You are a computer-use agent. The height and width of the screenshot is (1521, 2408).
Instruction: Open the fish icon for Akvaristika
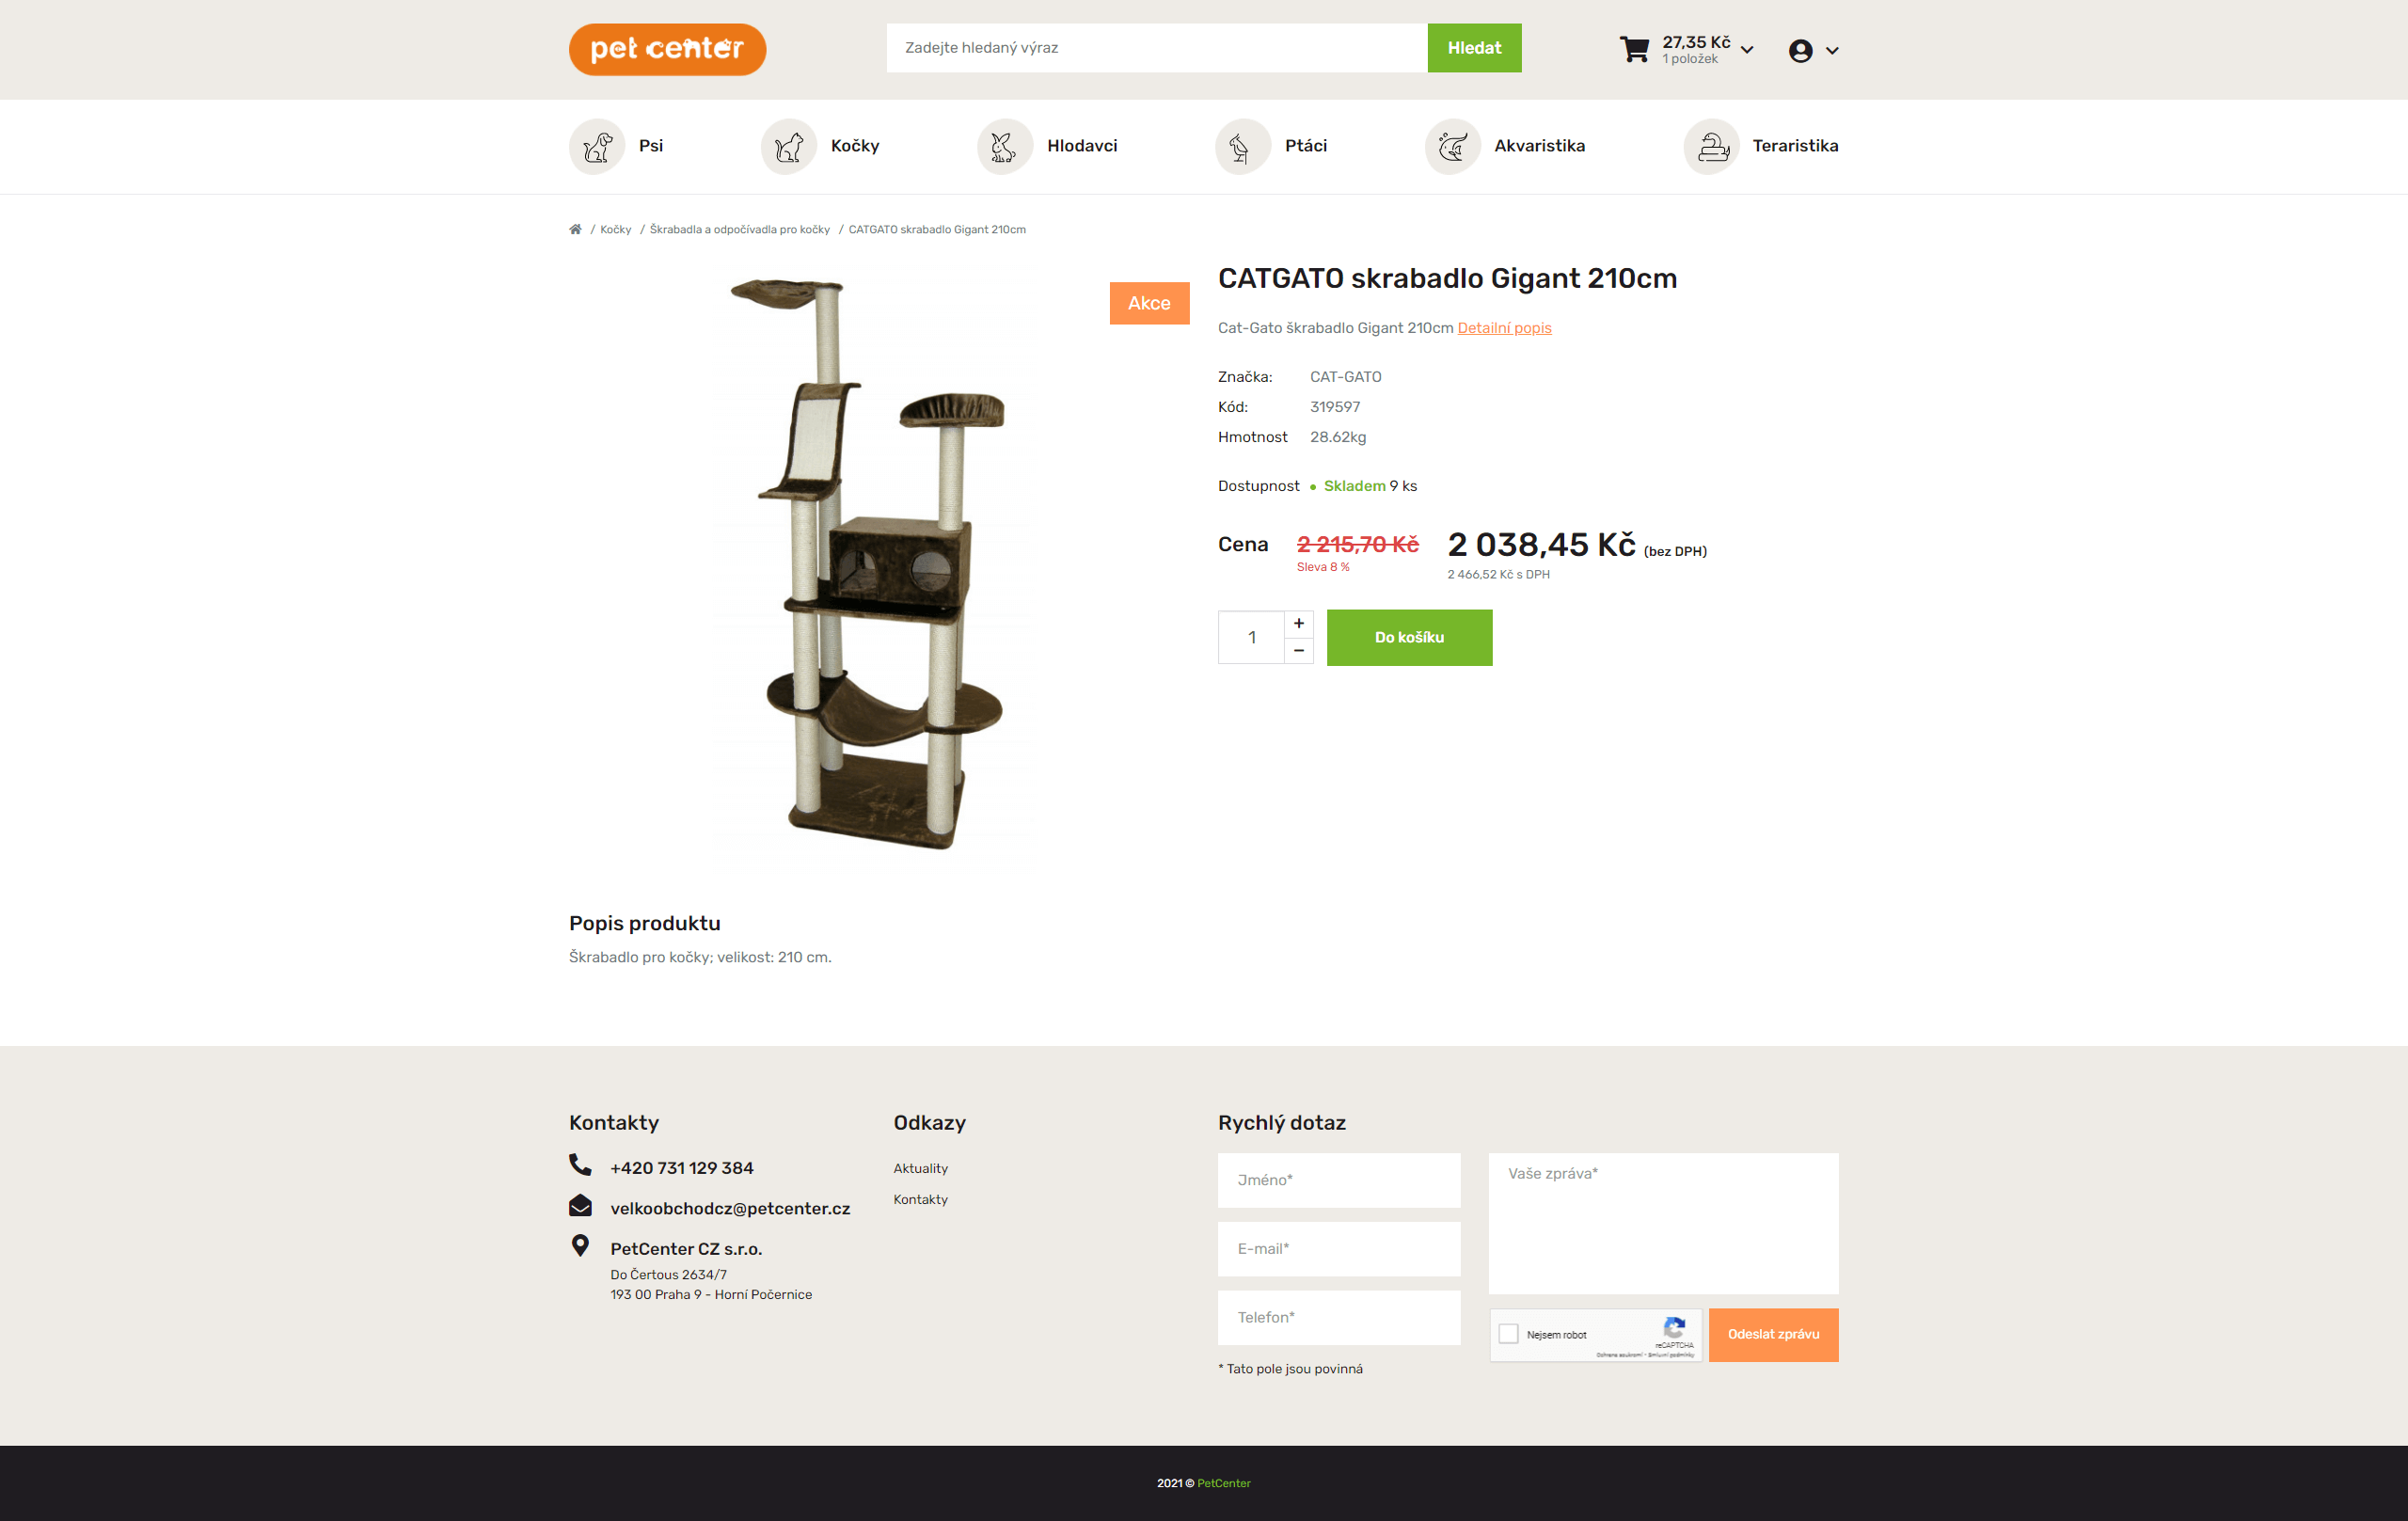coord(1452,146)
